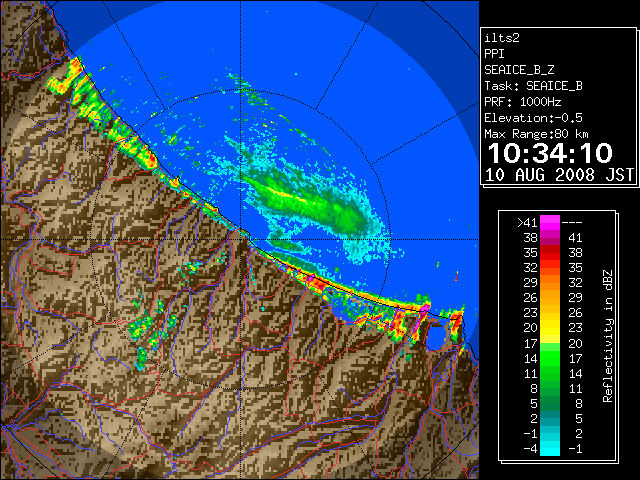Click the 'SEAICE_B_Z' product label
Image resolution: width=640 pixels, height=480 pixels.
(519, 70)
